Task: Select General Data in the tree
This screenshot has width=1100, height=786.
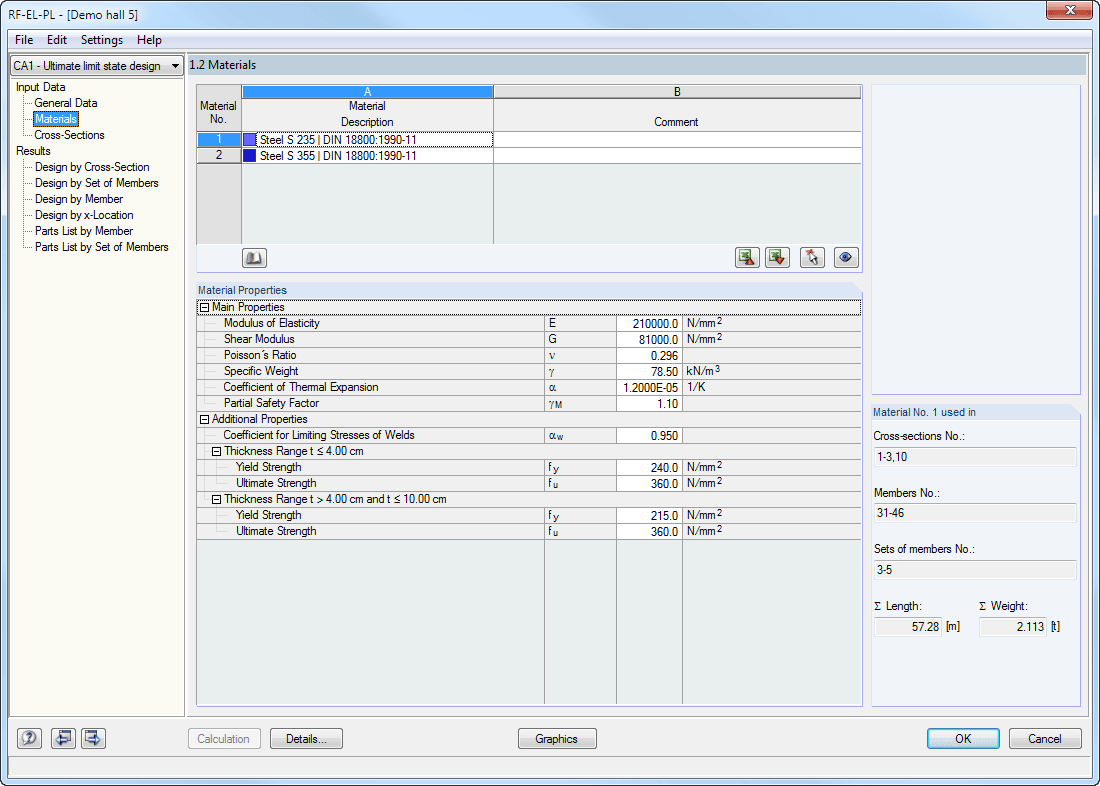Action: (x=66, y=103)
